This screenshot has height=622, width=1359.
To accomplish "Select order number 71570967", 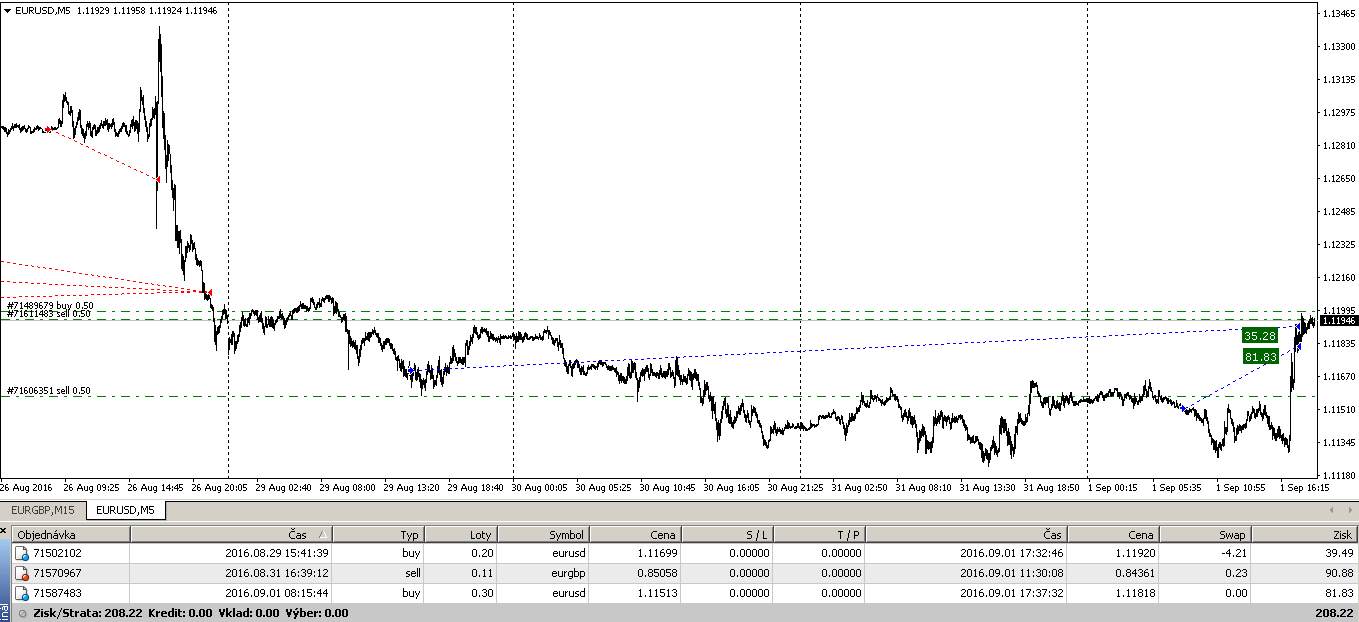I will click(58, 573).
